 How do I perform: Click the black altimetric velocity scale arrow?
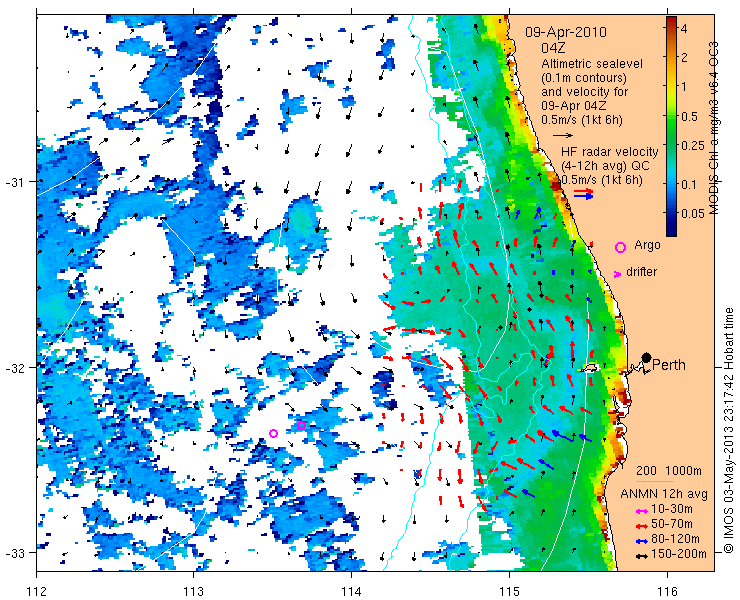click(x=563, y=135)
